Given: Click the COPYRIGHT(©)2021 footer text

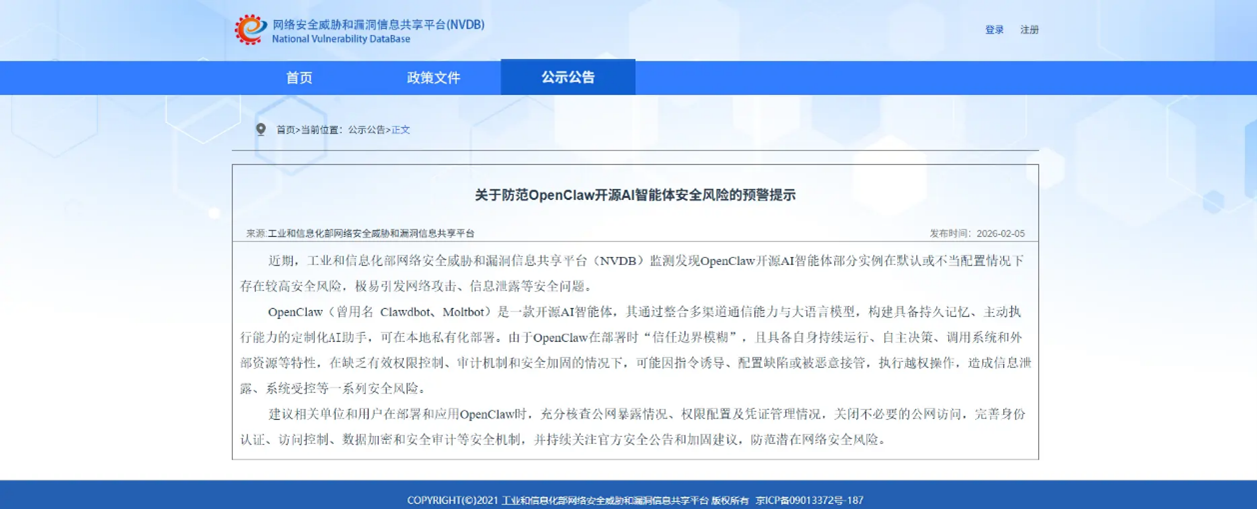Looking at the screenshot, I should tap(452, 500).
